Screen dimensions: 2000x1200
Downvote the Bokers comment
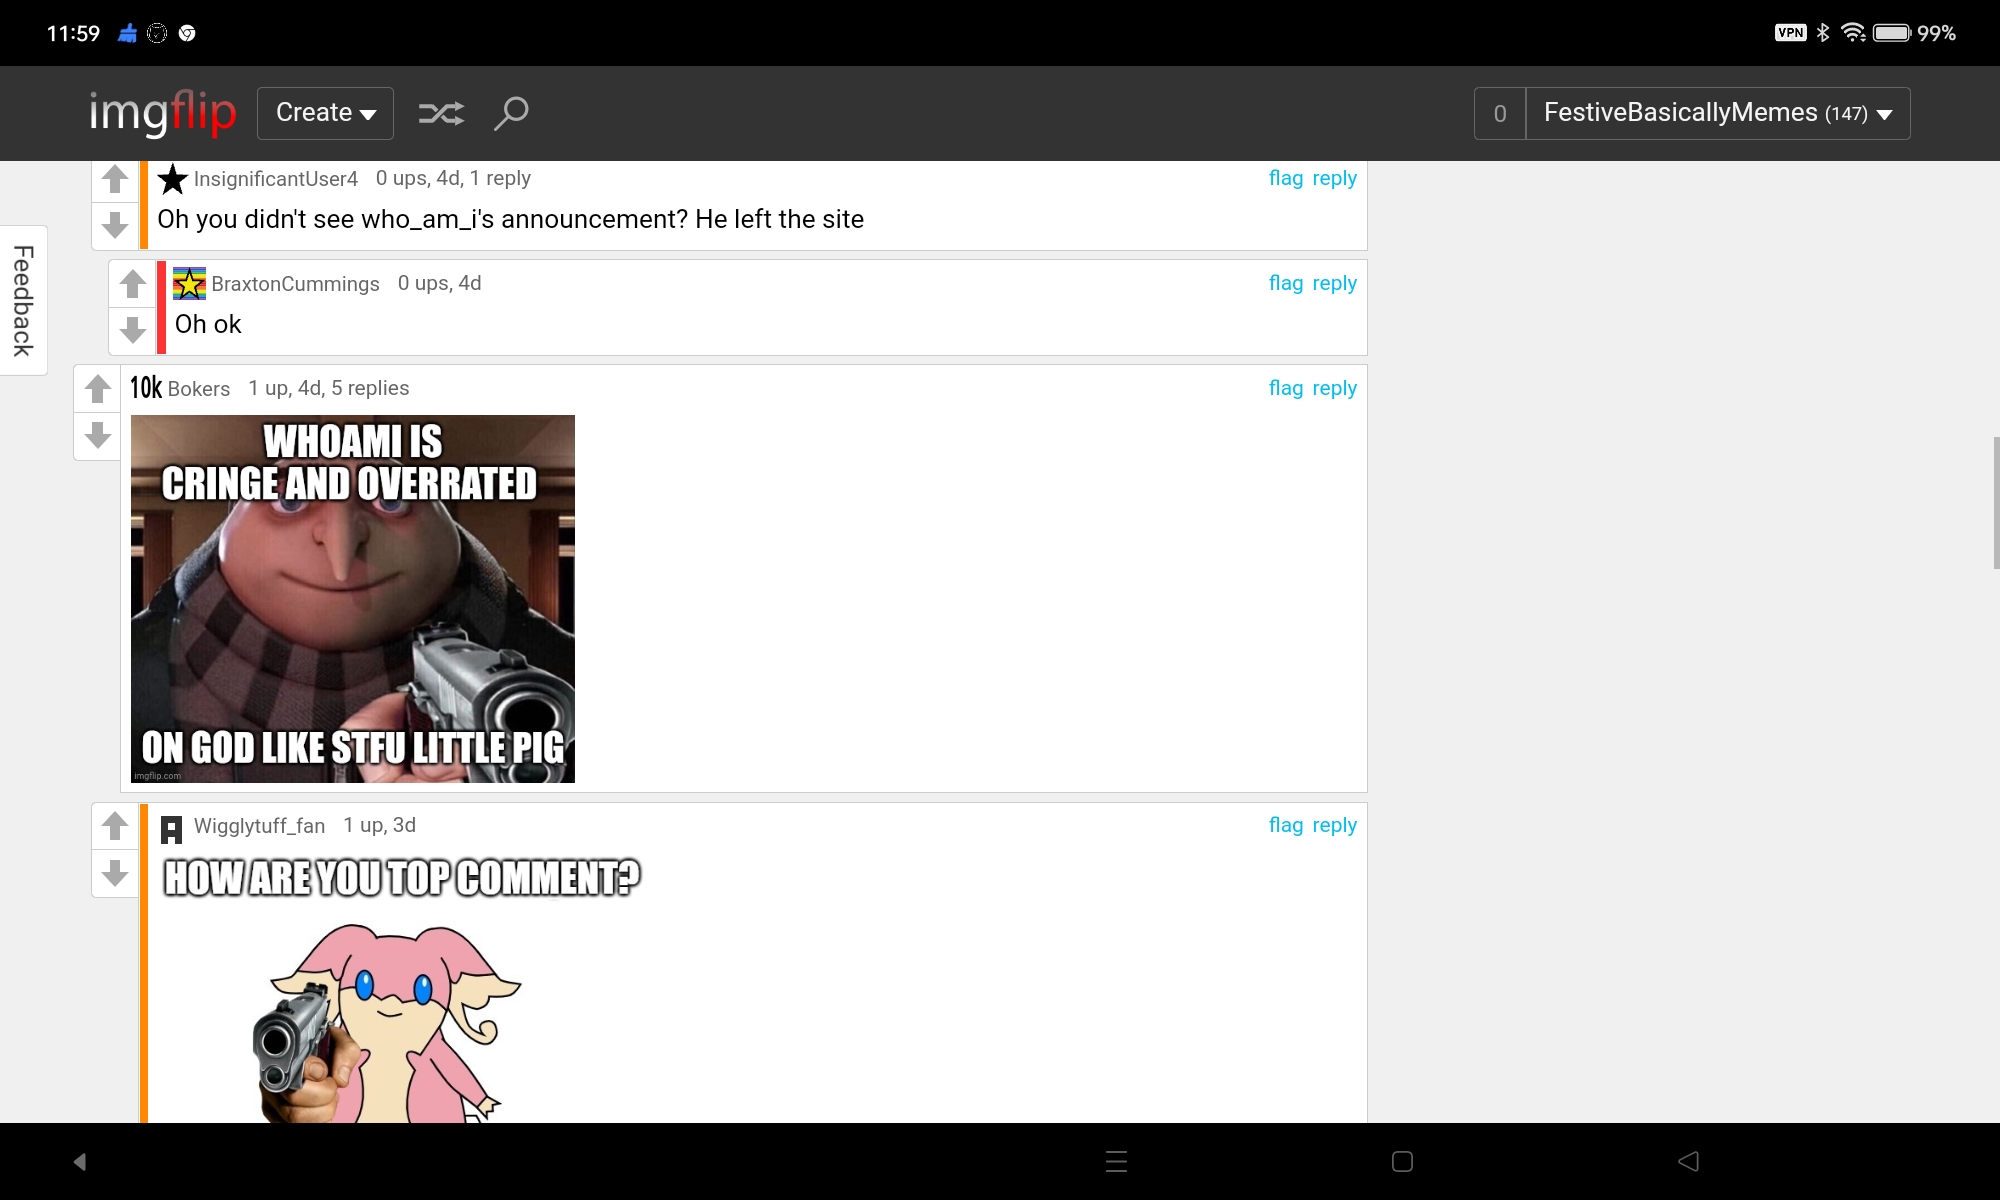pyautogui.click(x=98, y=435)
